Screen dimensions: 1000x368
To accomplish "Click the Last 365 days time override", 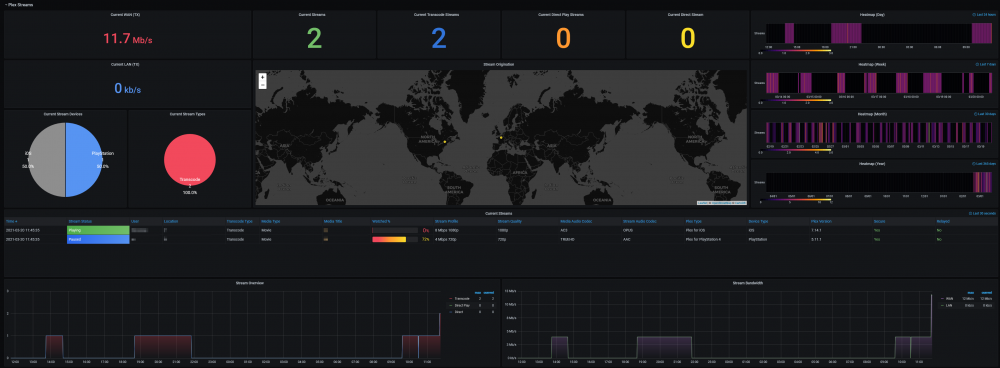I will point(983,163).
